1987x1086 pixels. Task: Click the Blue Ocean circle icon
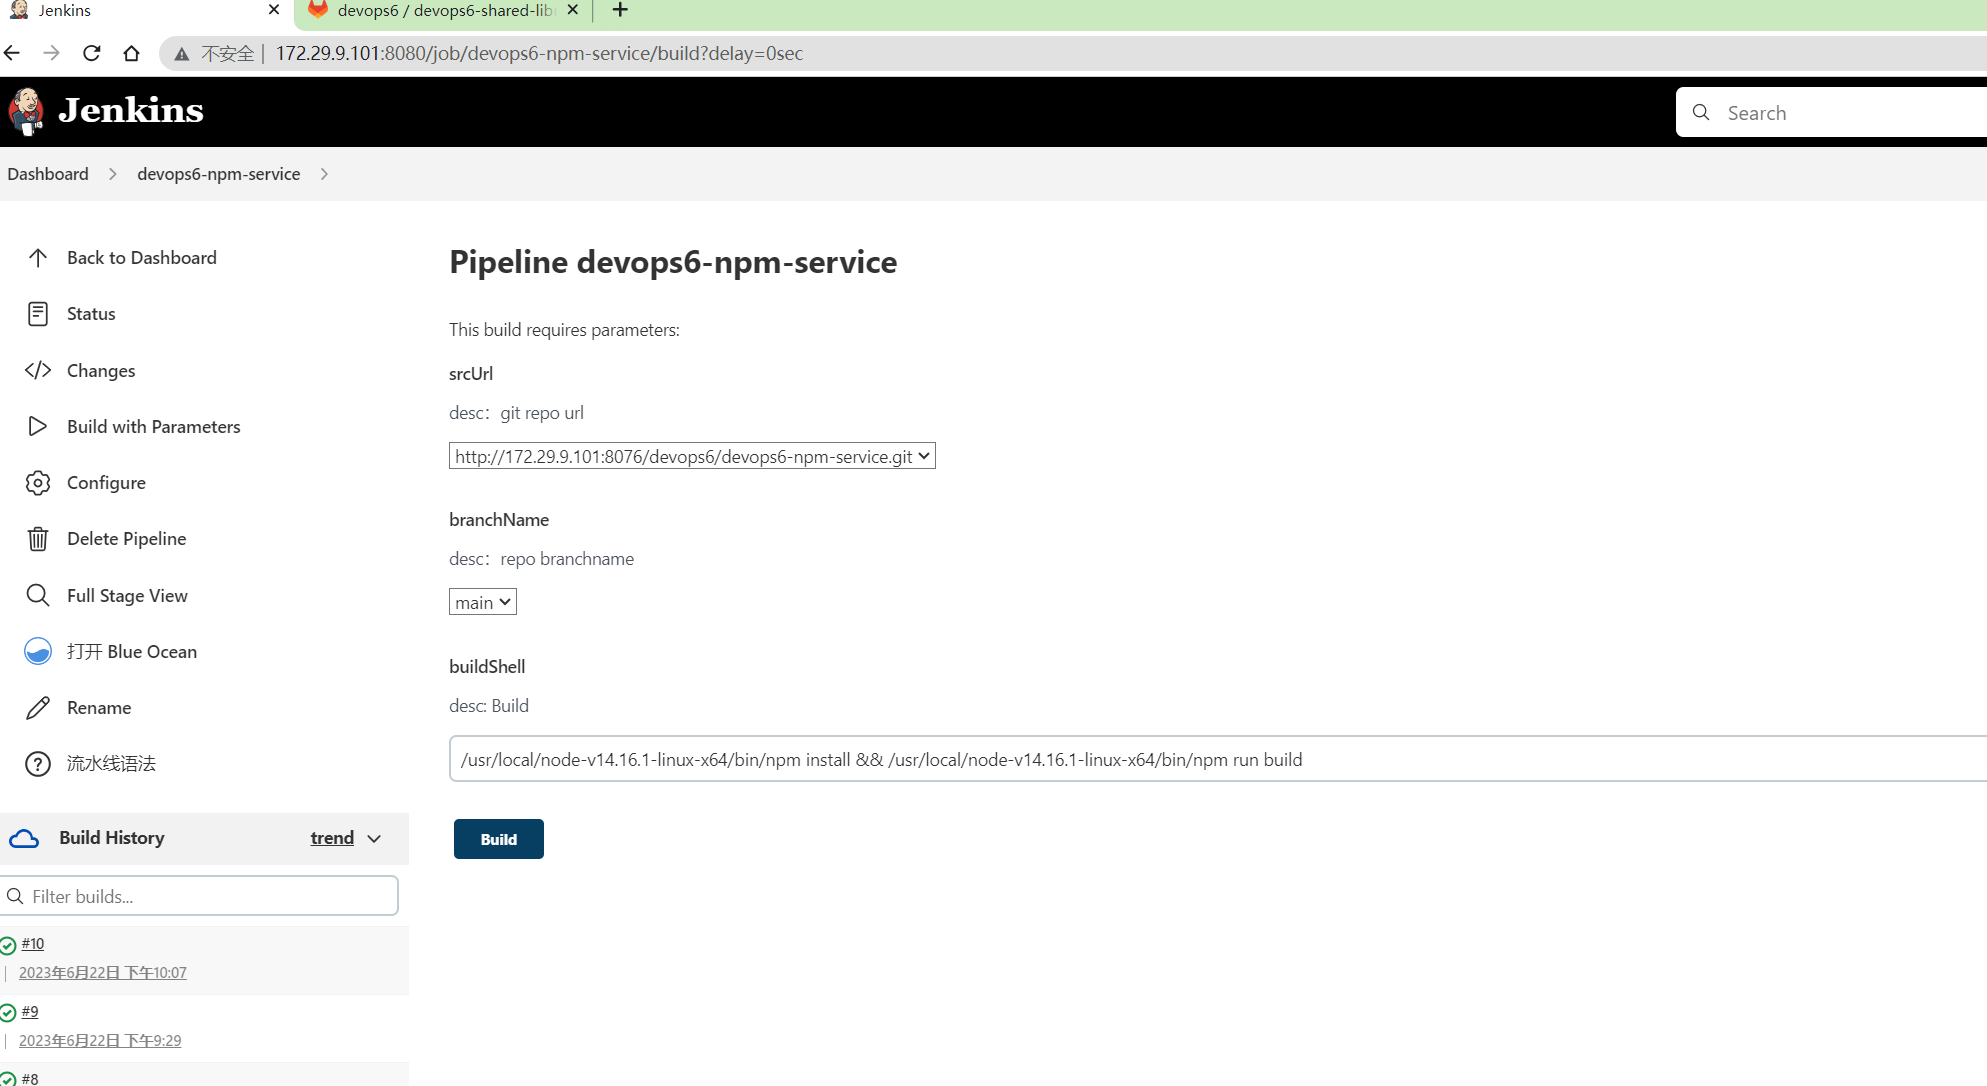[x=38, y=651]
